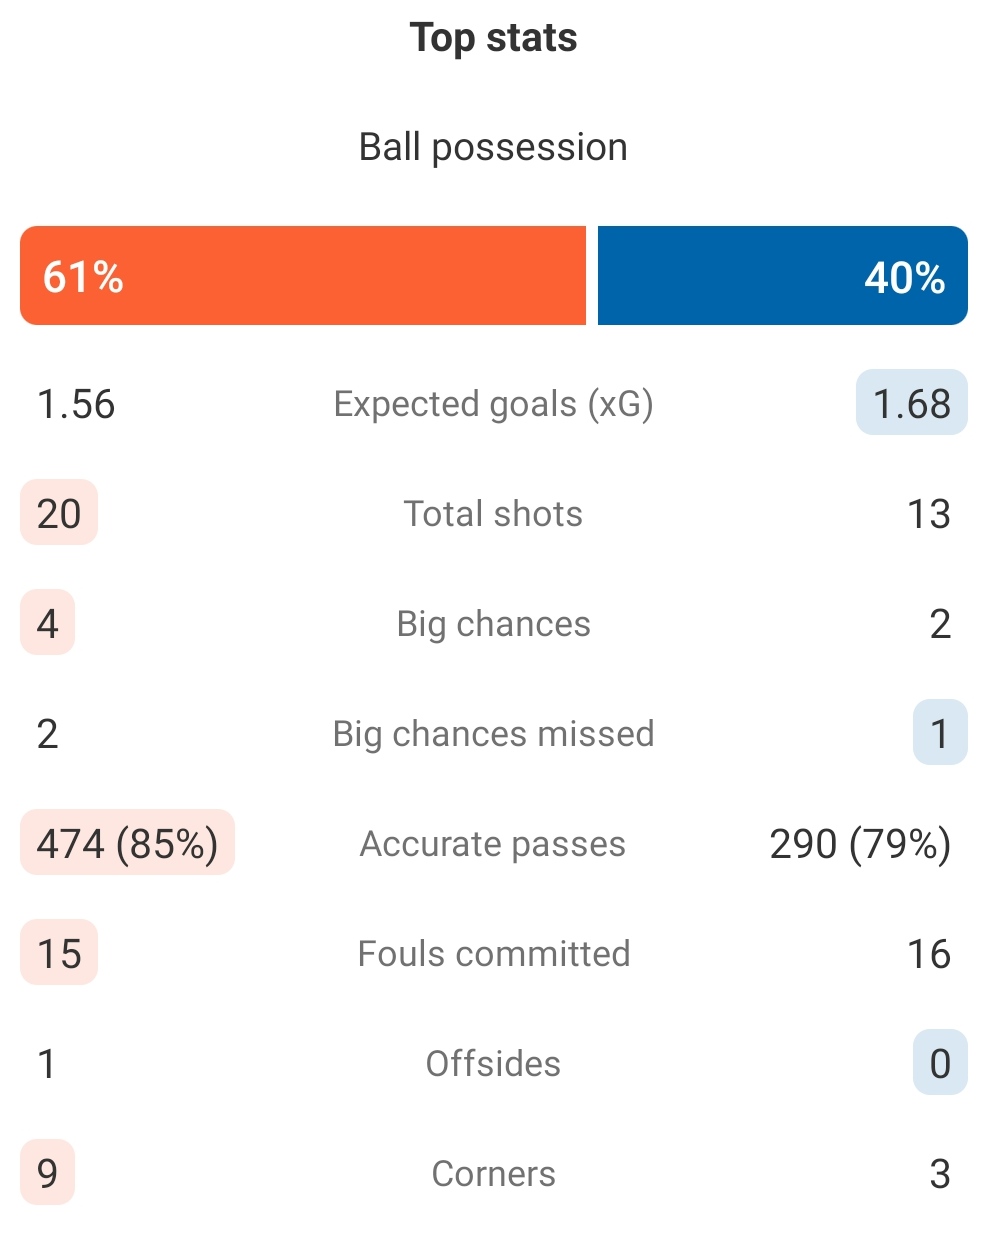Tap the highlighted 1 big chances missed badge
Viewport: 991px width, 1233px height.
click(x=940, y=732)
